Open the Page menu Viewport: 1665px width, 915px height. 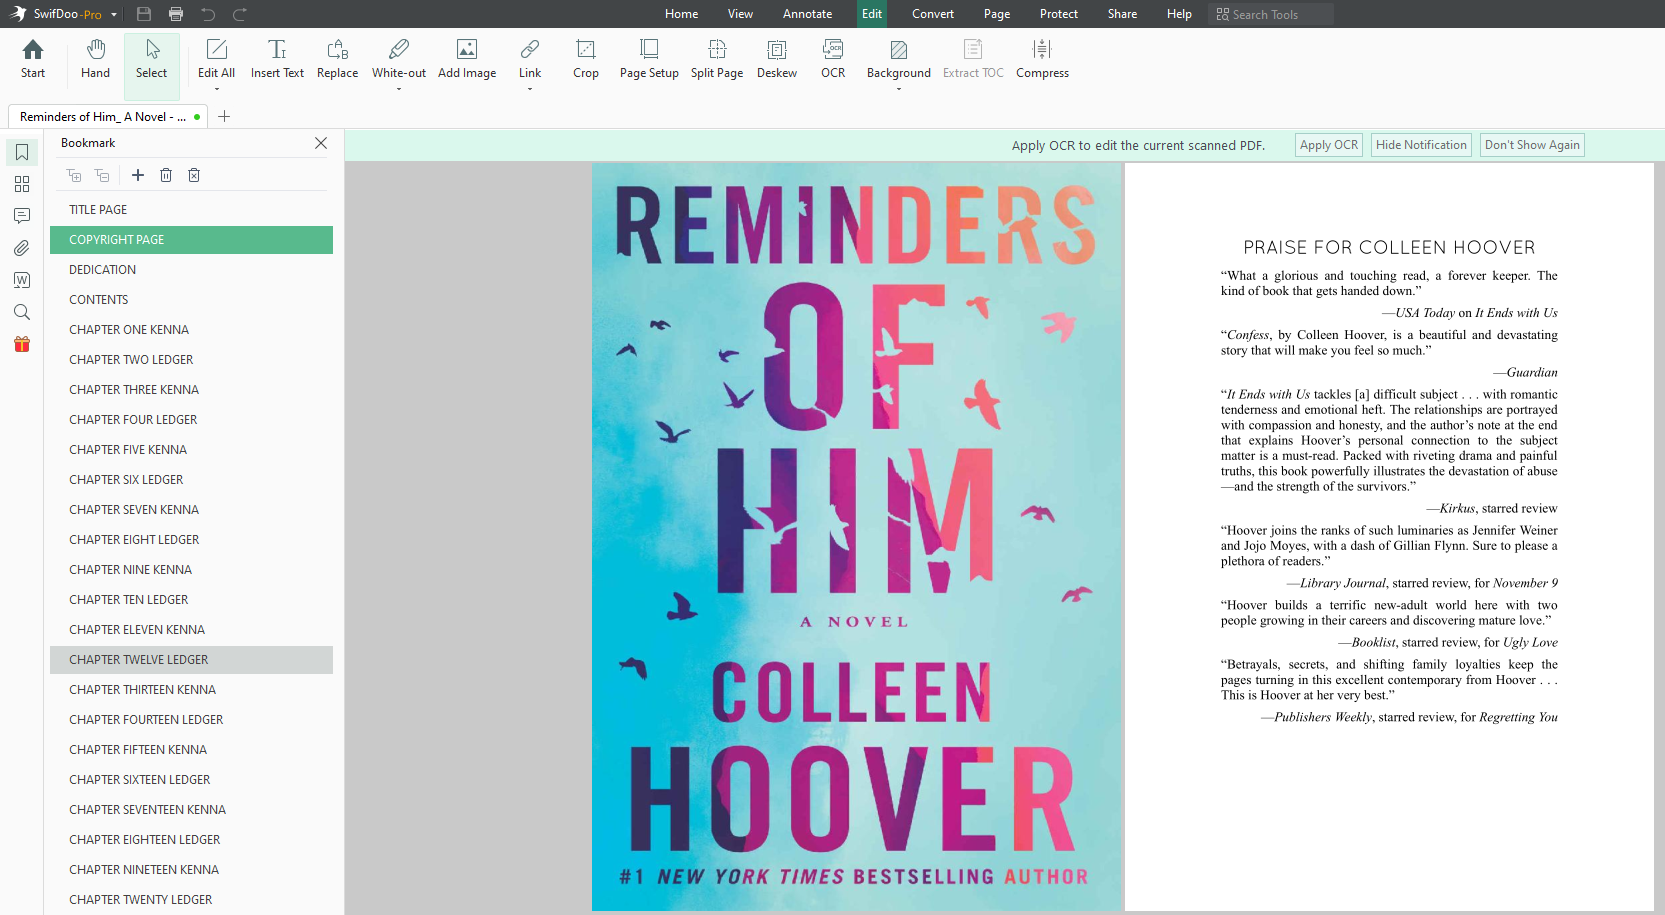[997, 14]
